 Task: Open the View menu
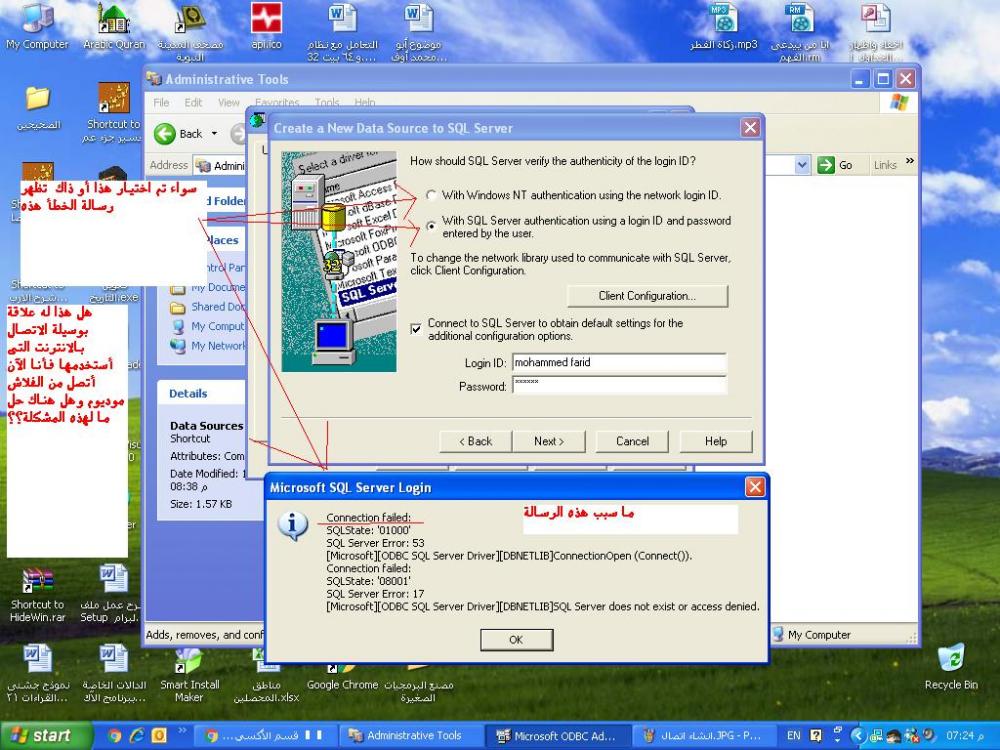(228, 103)
